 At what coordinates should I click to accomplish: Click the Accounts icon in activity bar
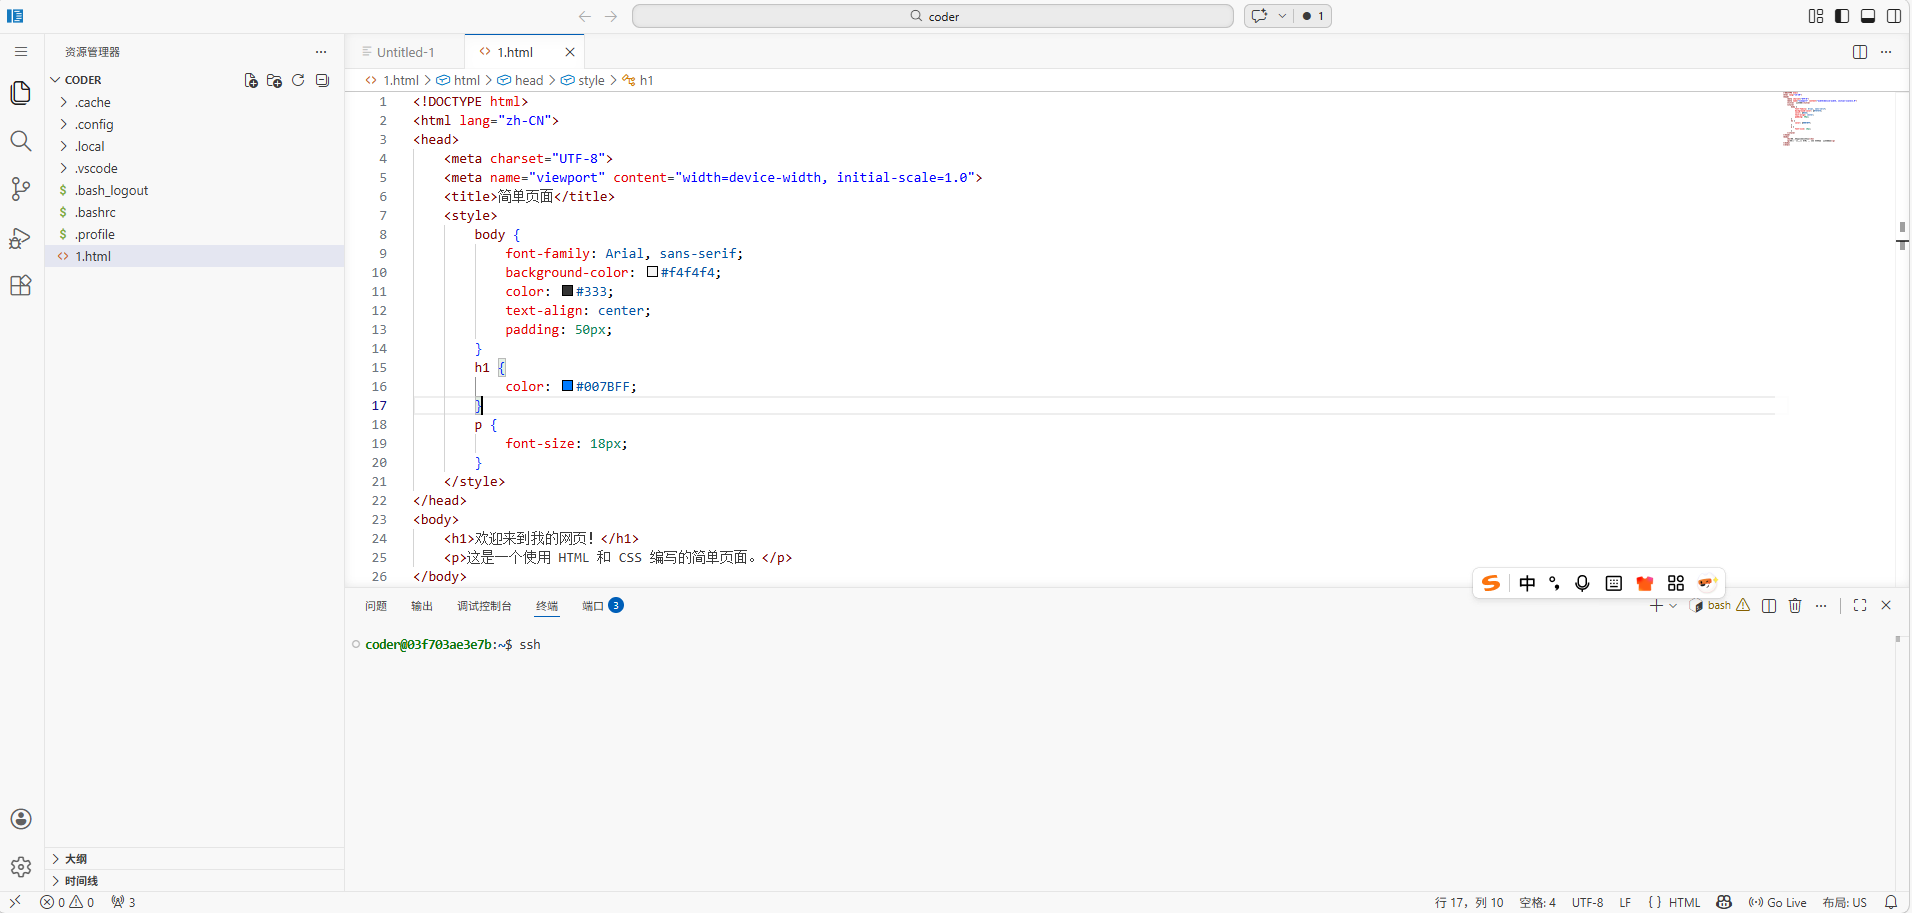click(x=20, y=818)
